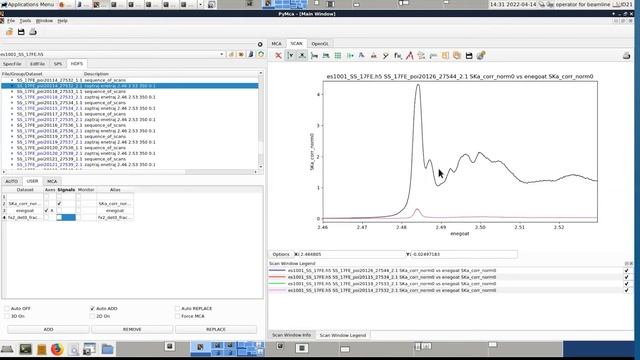
Task: Enable the 3D On checkbox
Action: [7, 316]
